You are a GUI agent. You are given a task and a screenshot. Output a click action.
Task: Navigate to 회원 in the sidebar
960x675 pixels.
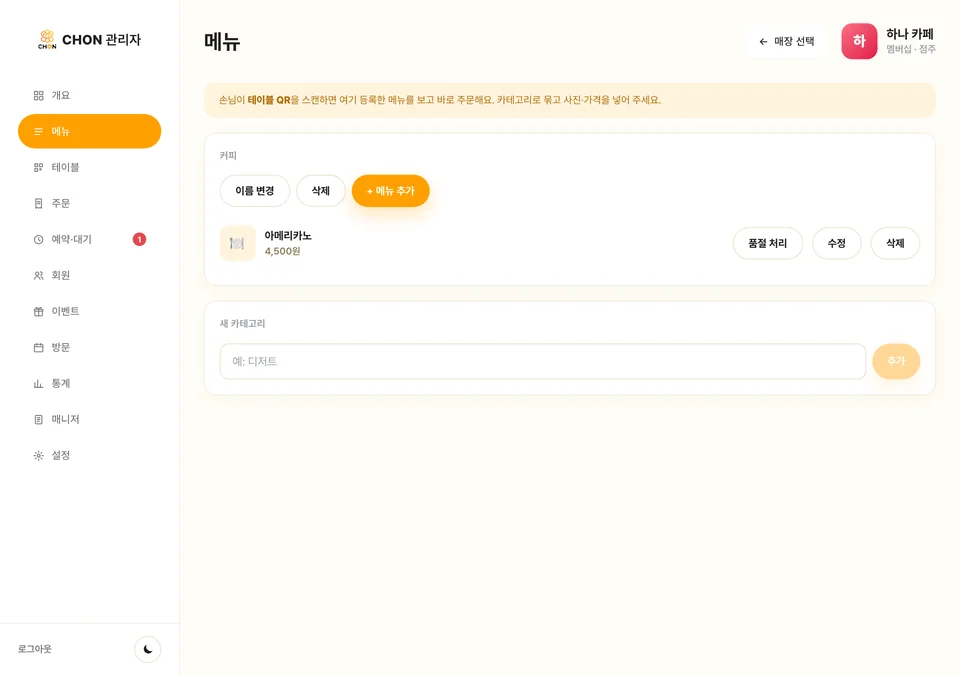coord(89,276)
